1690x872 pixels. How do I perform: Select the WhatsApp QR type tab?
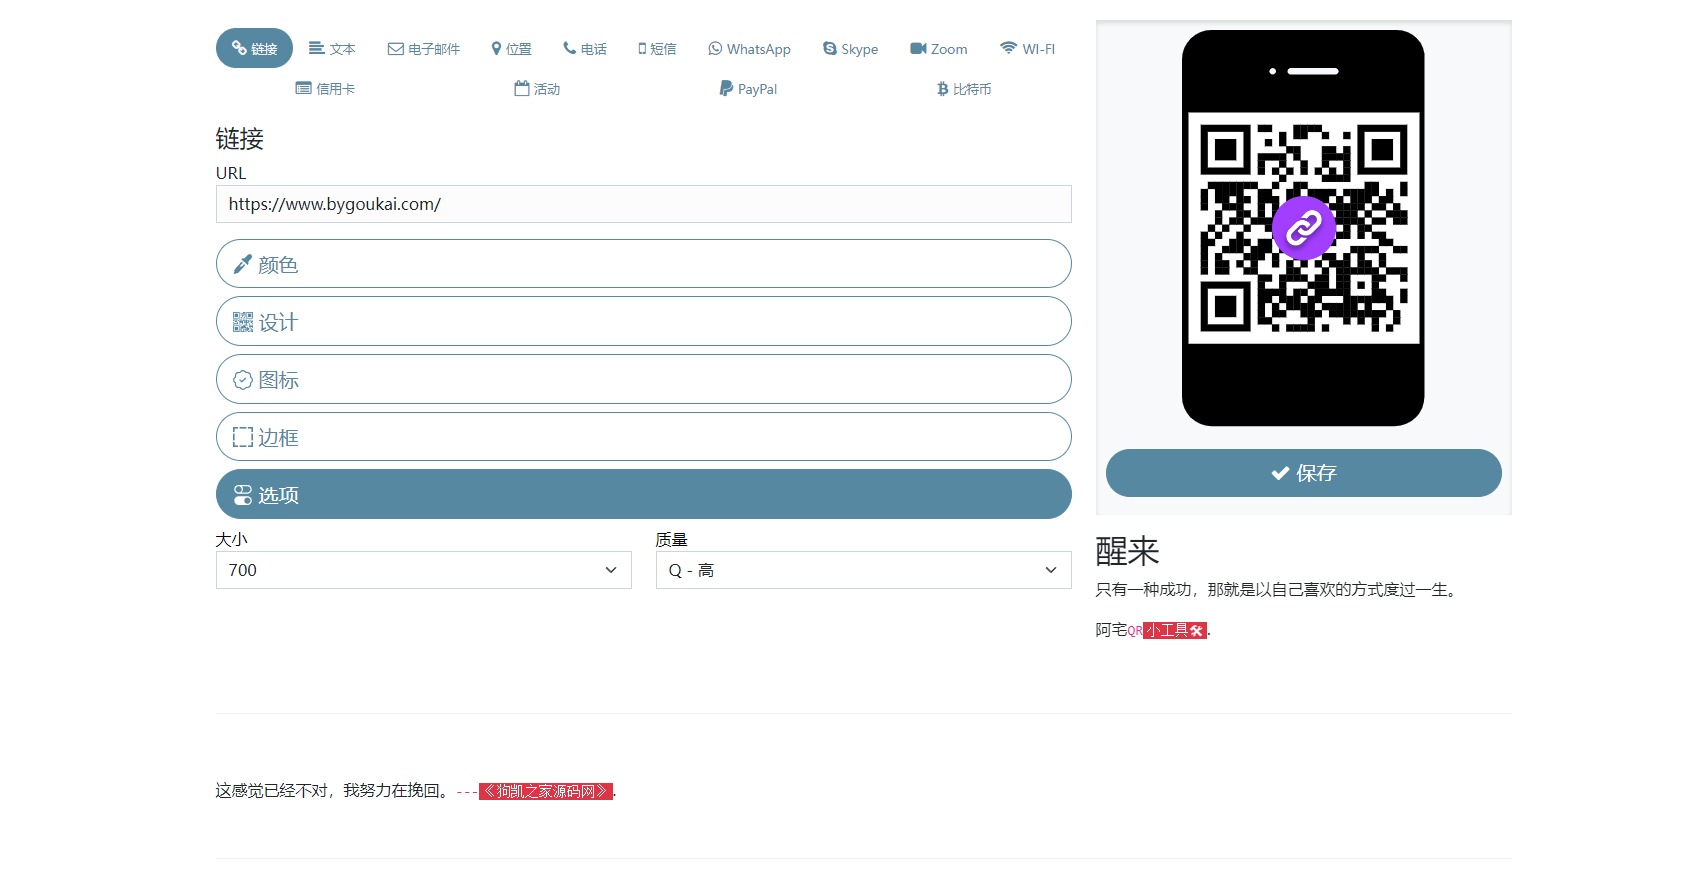[749, 49]
